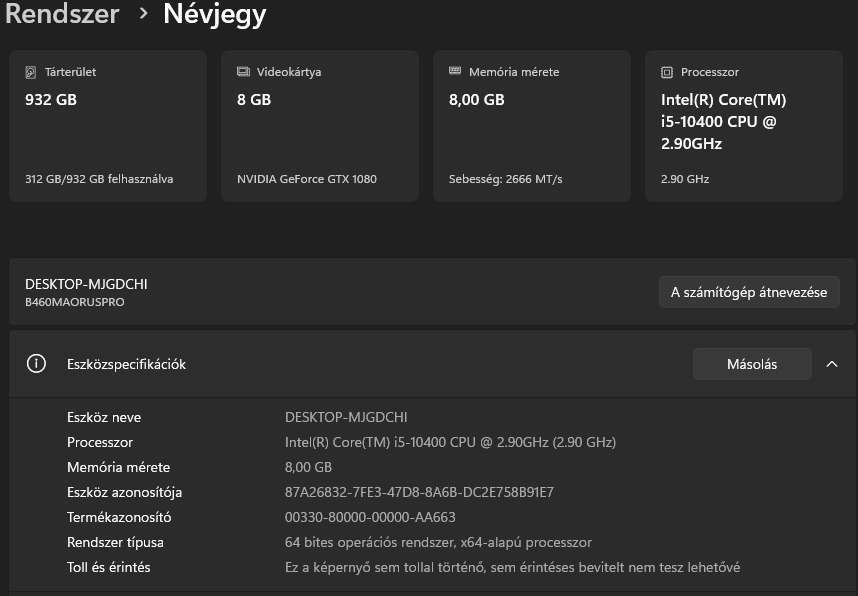Click the Rendszer típusa value text
This screenshot has height=596, width=858.
pos(438,542)
